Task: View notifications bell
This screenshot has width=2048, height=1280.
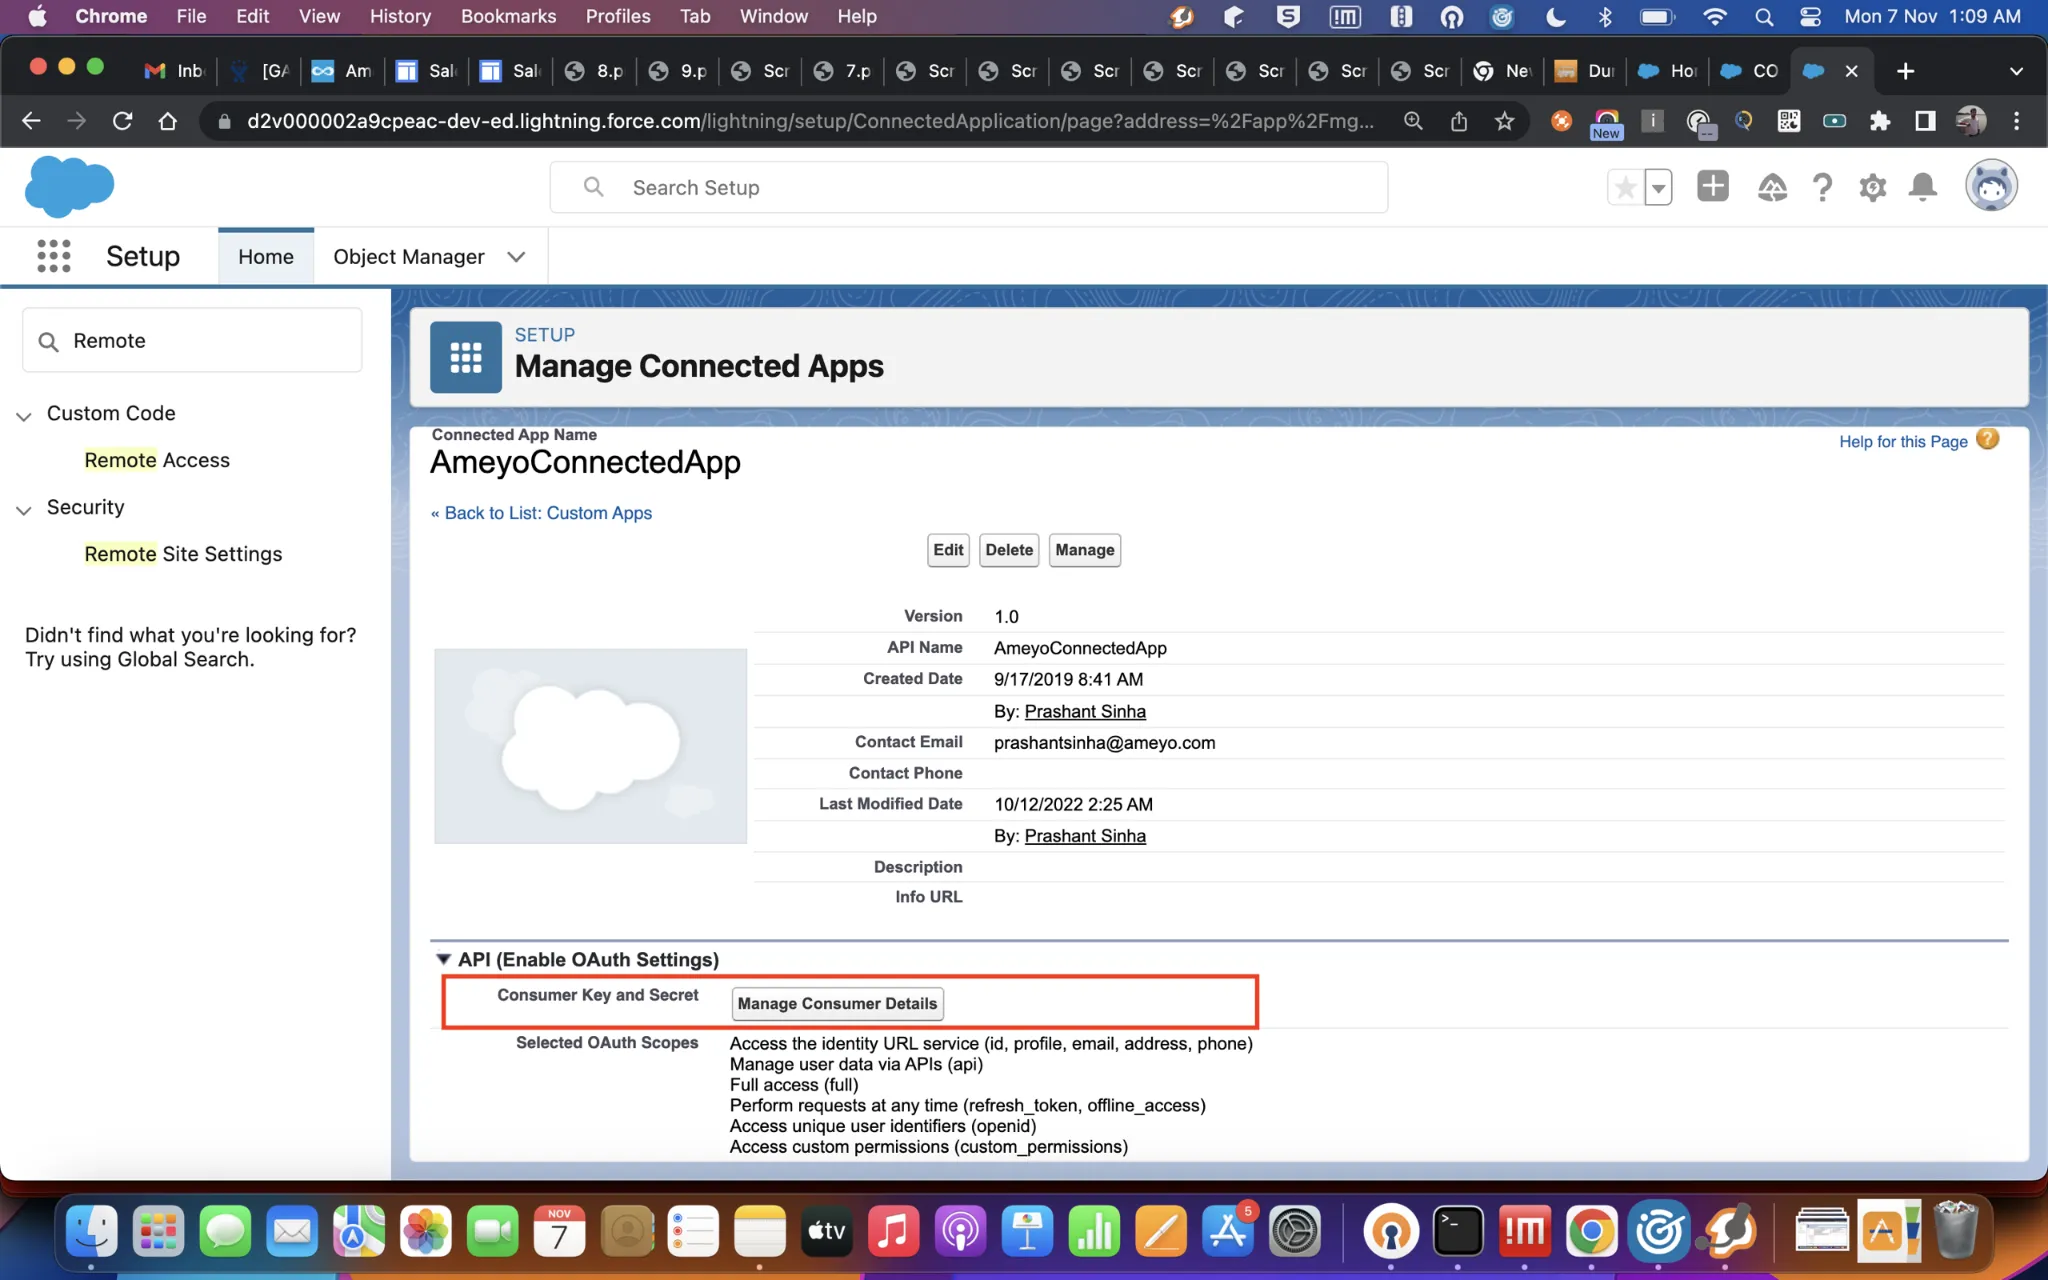Action: [1922, 187]
